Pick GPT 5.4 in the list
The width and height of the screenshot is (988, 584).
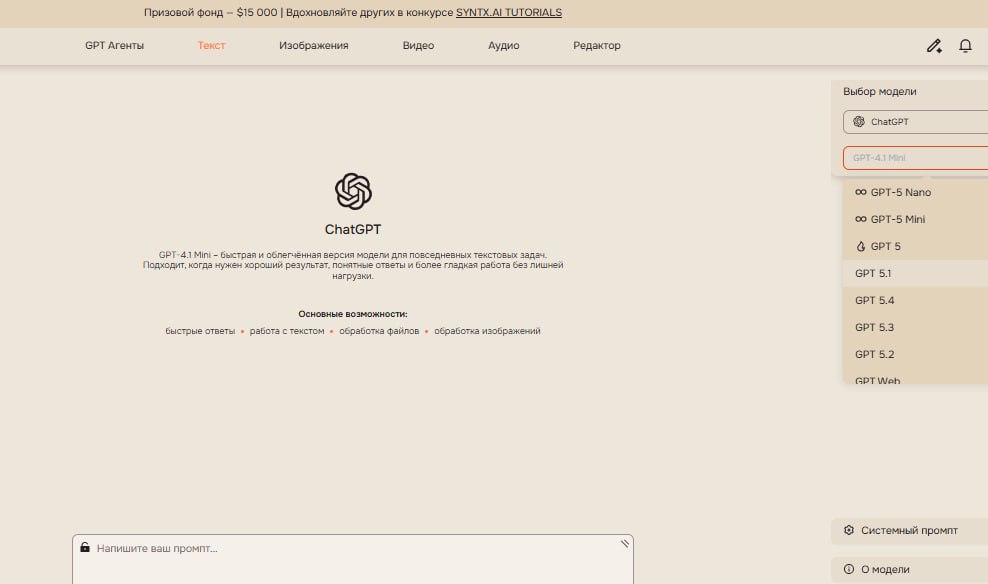[x=916, y=301]
